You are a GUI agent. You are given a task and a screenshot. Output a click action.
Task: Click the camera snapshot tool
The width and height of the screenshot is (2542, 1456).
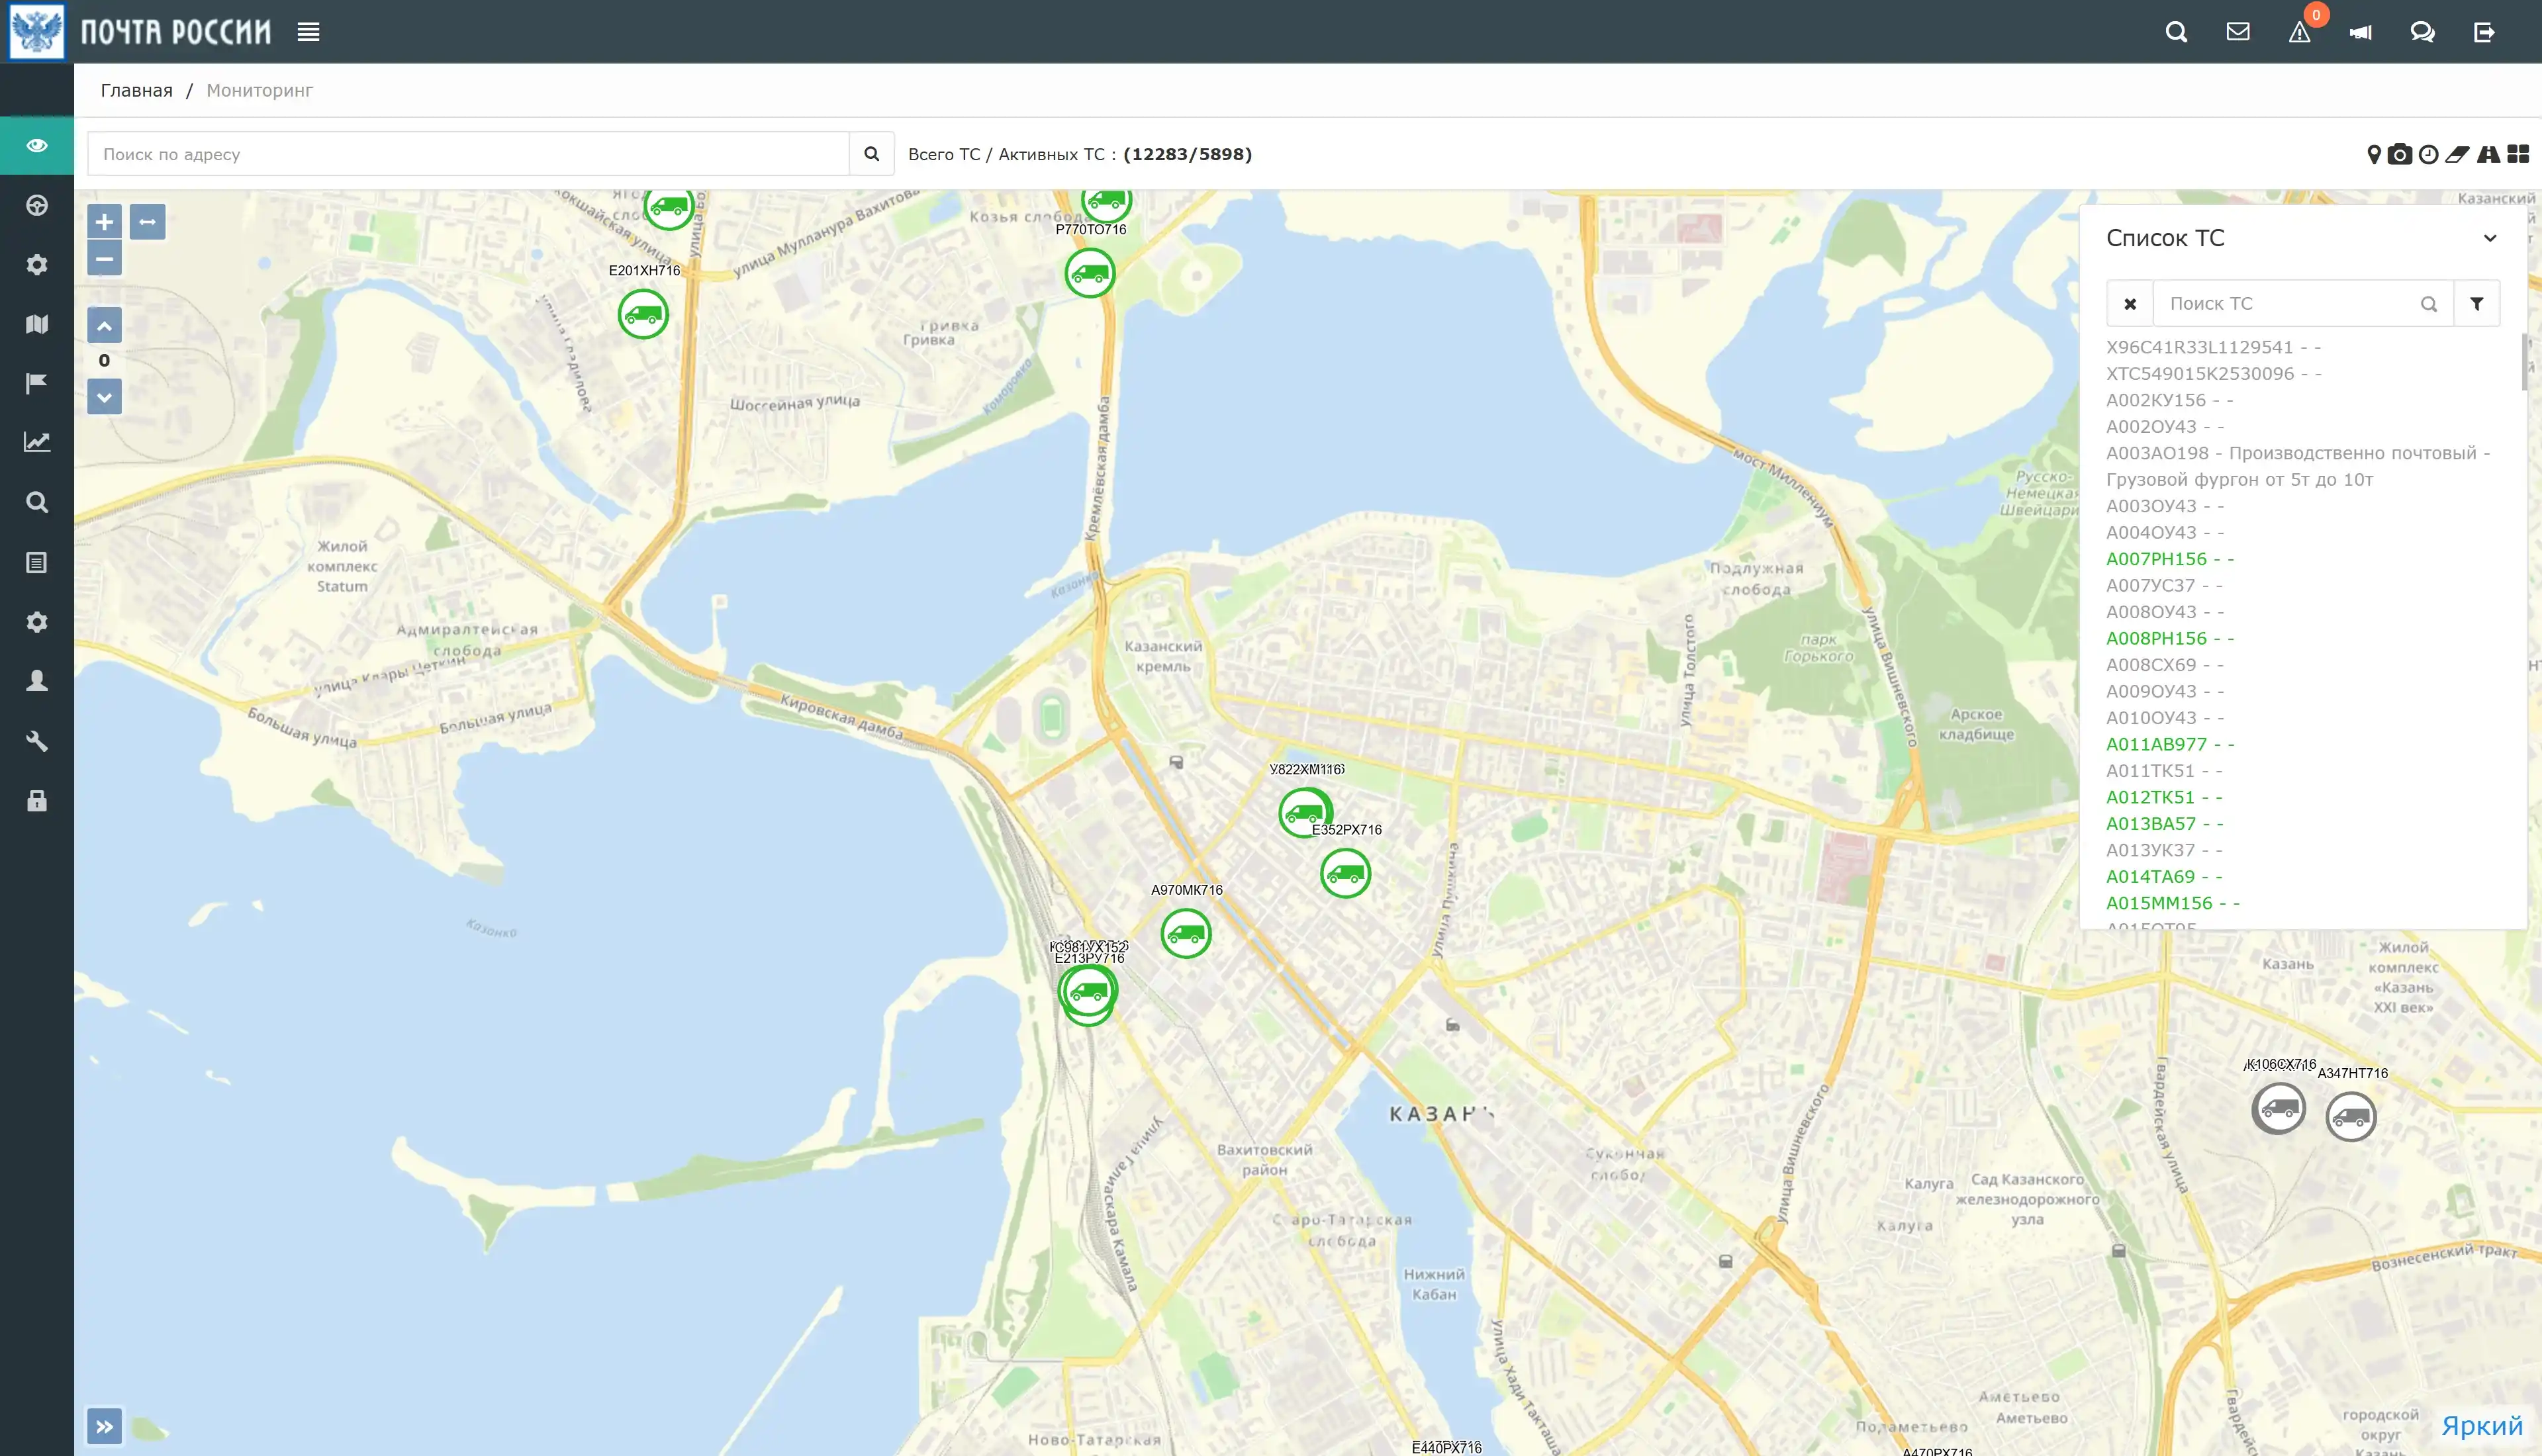(x=2400, y=154)
